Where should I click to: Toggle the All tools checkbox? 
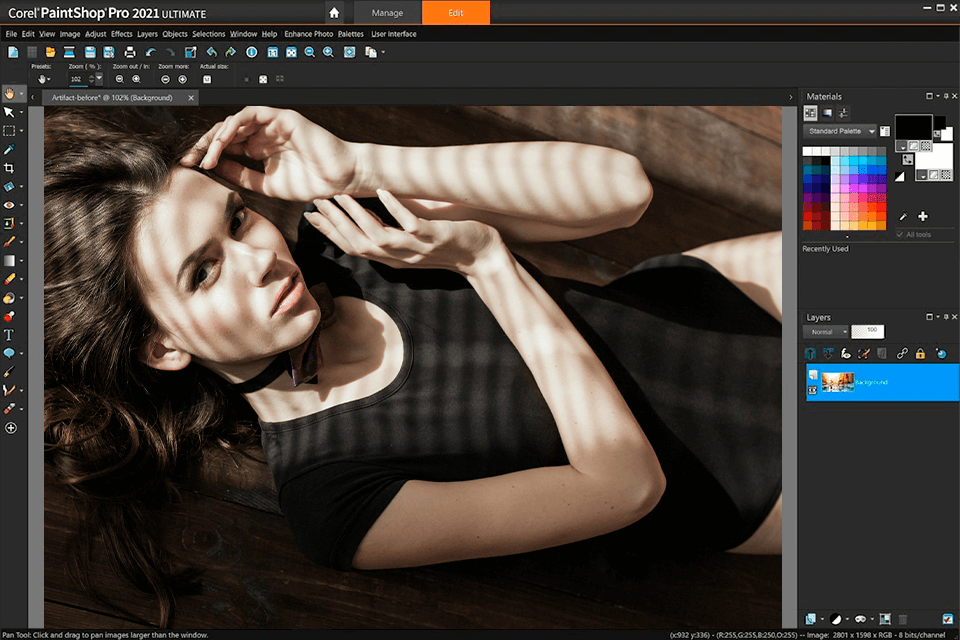(898, 234)
